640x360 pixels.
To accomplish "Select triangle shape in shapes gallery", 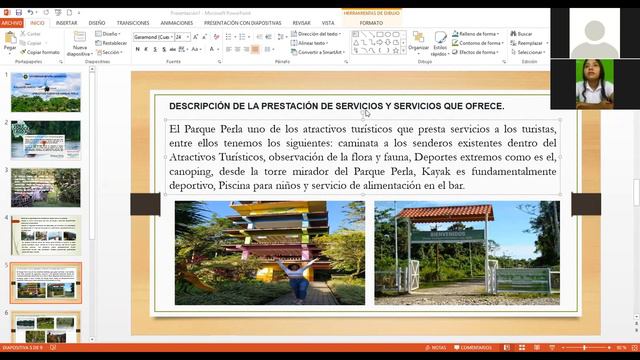I will 356,42.
